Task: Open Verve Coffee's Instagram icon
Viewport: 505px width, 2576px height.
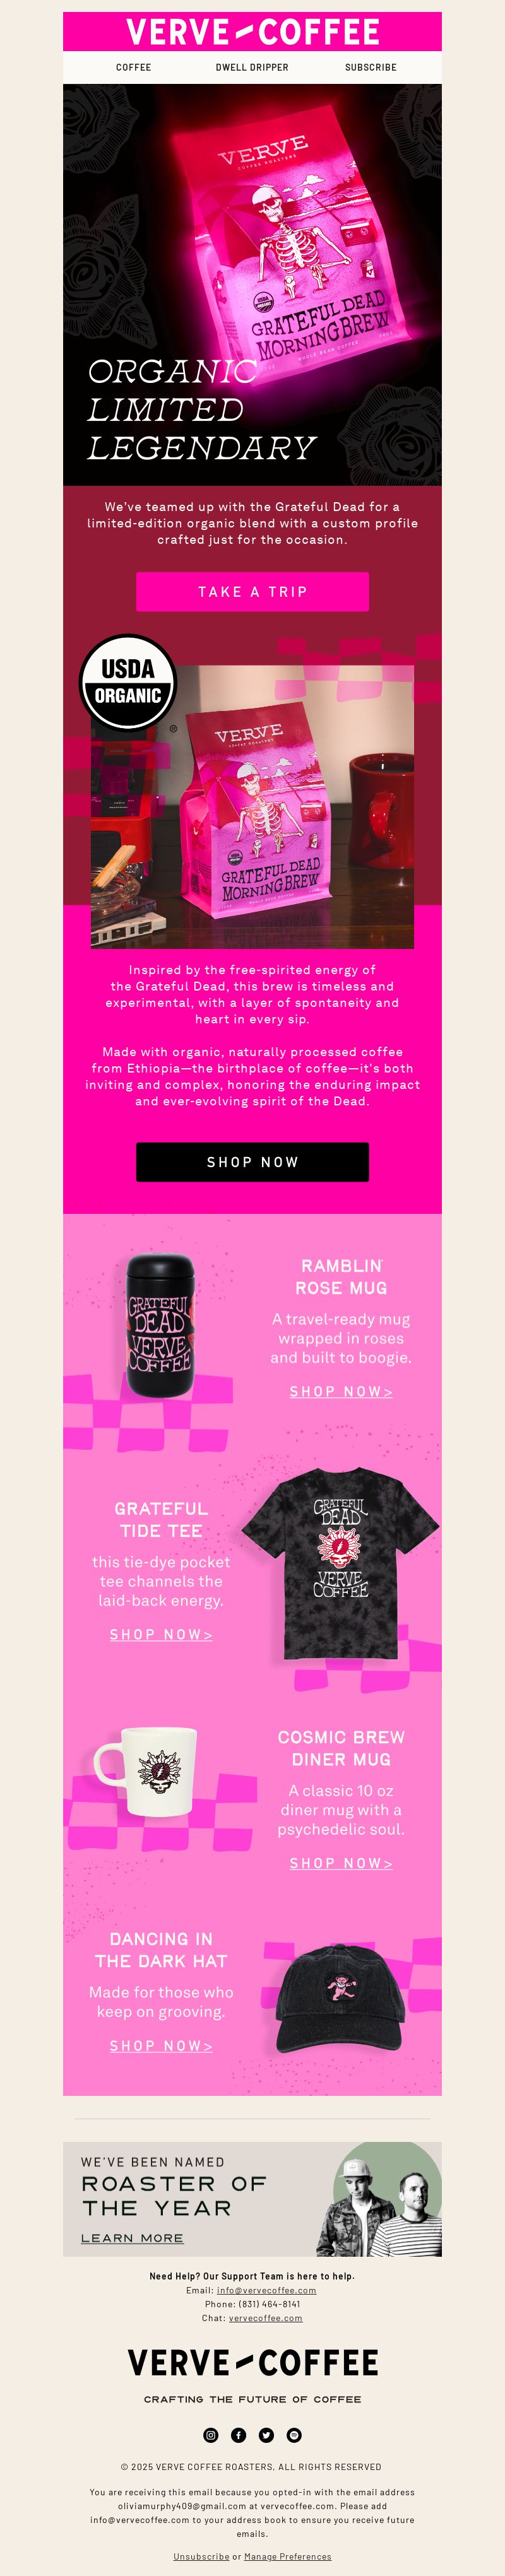Action: [x=211, y=2434]
